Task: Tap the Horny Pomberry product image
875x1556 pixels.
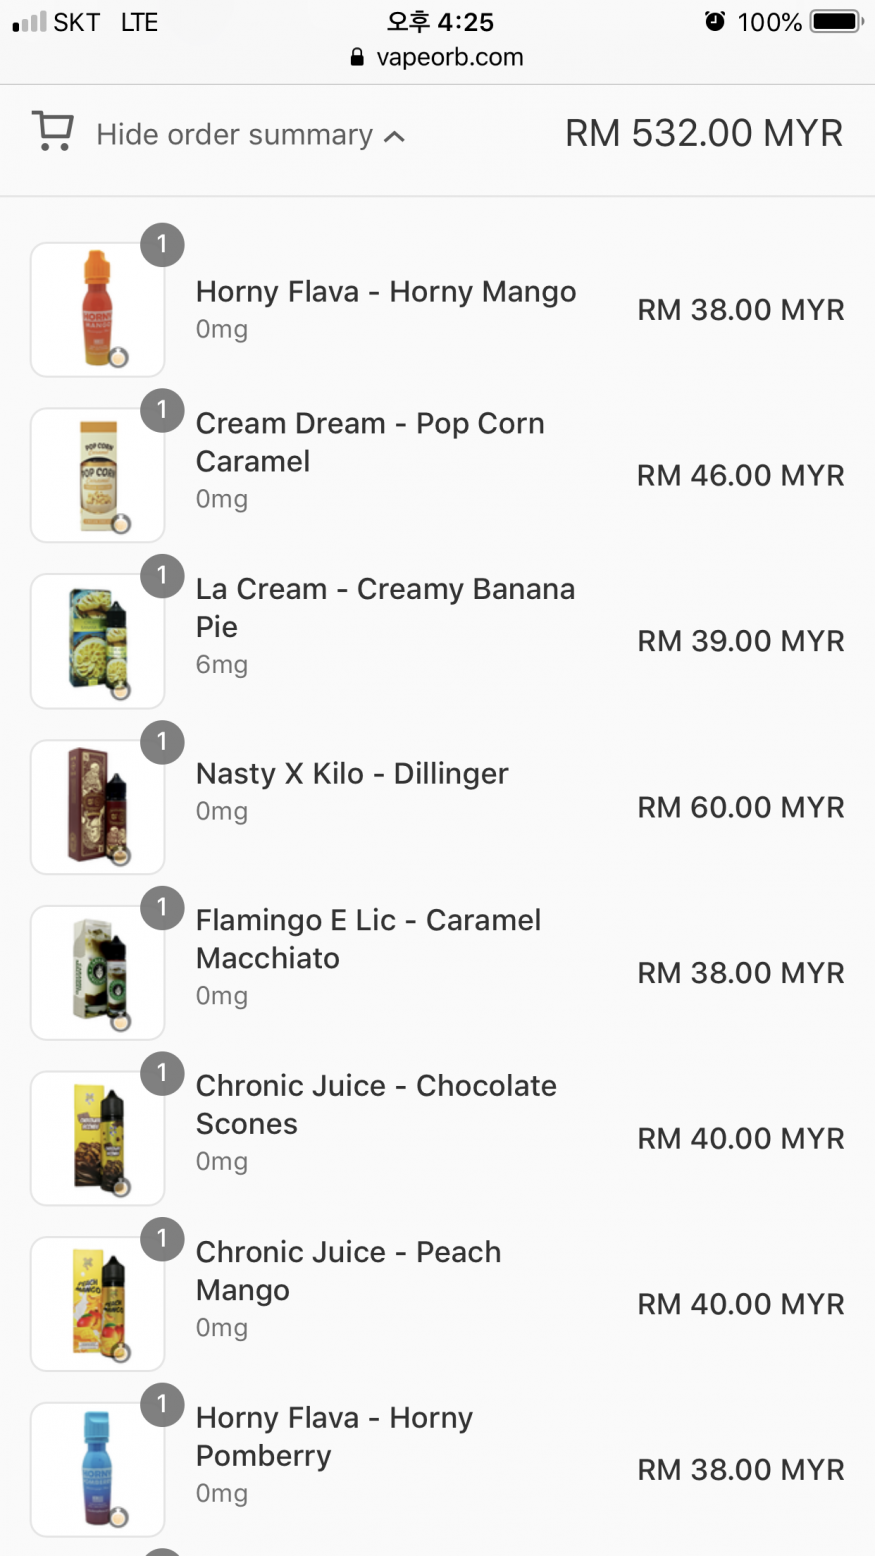Action: coord(97,1469)
